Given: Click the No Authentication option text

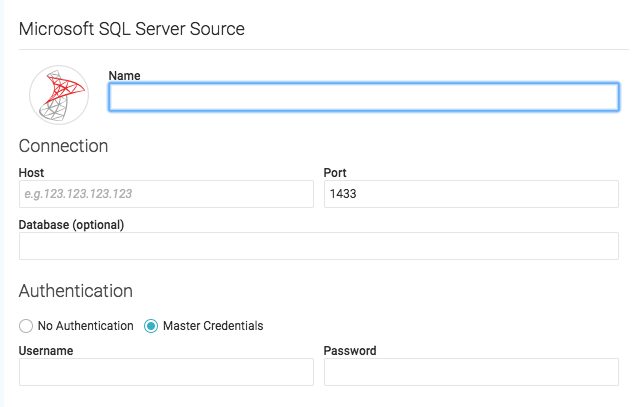Looking at the screenshot, I should 85,326.
